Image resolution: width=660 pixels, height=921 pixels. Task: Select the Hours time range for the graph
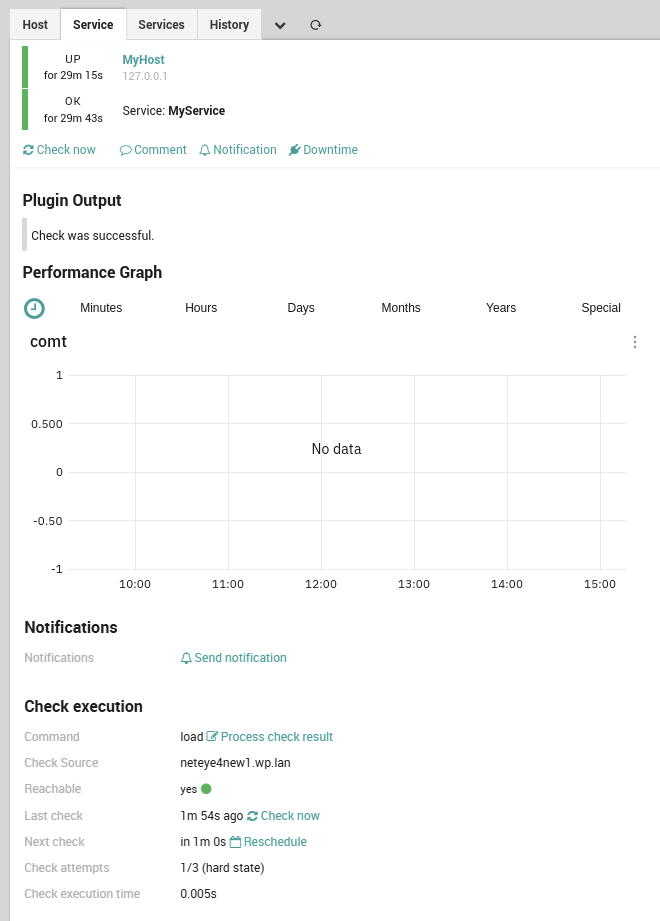point(200,308)
